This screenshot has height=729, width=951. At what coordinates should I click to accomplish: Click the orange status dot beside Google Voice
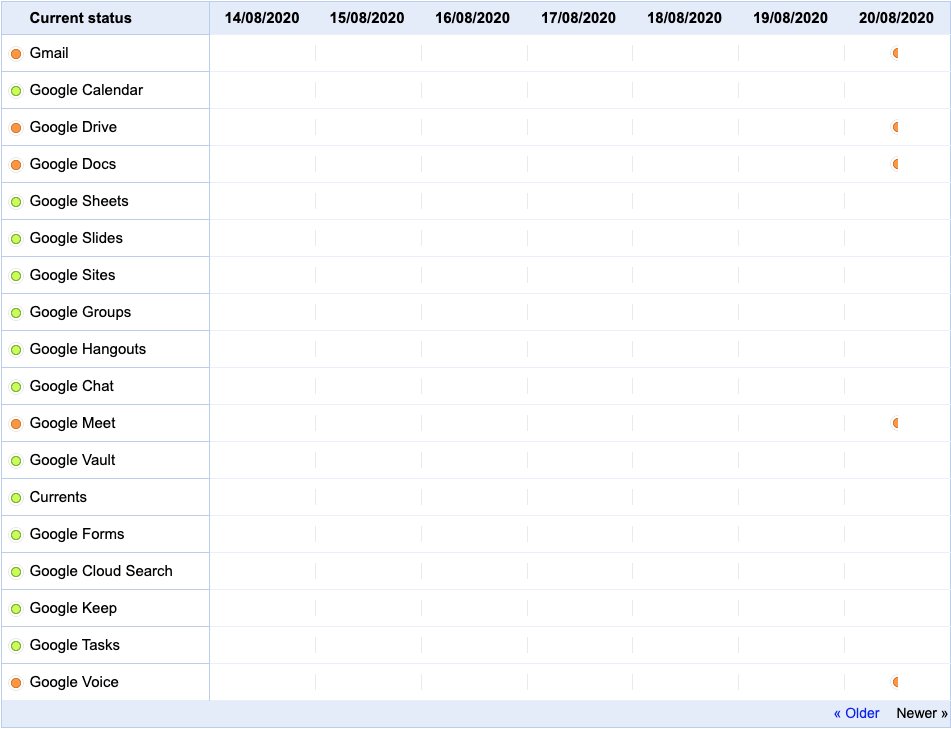[16, 683]
